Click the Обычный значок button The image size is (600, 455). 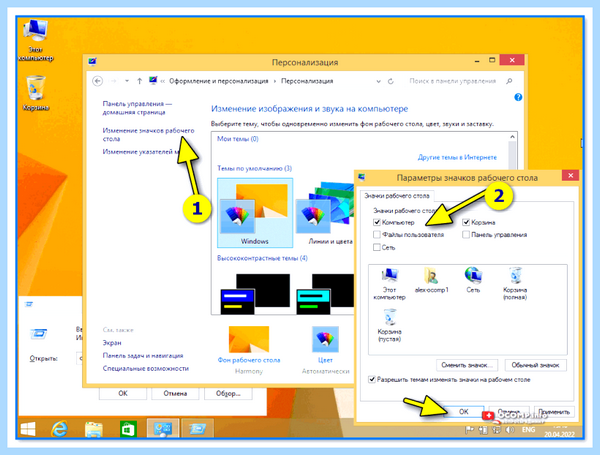tap(535, 365)
